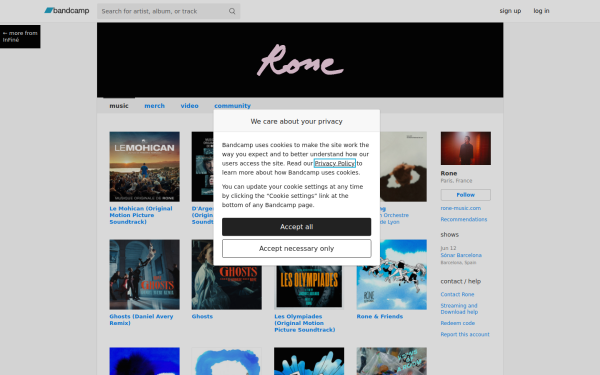Click the search magnifier icon
Screen dimensions: 600x375
(x=232, y=11)
